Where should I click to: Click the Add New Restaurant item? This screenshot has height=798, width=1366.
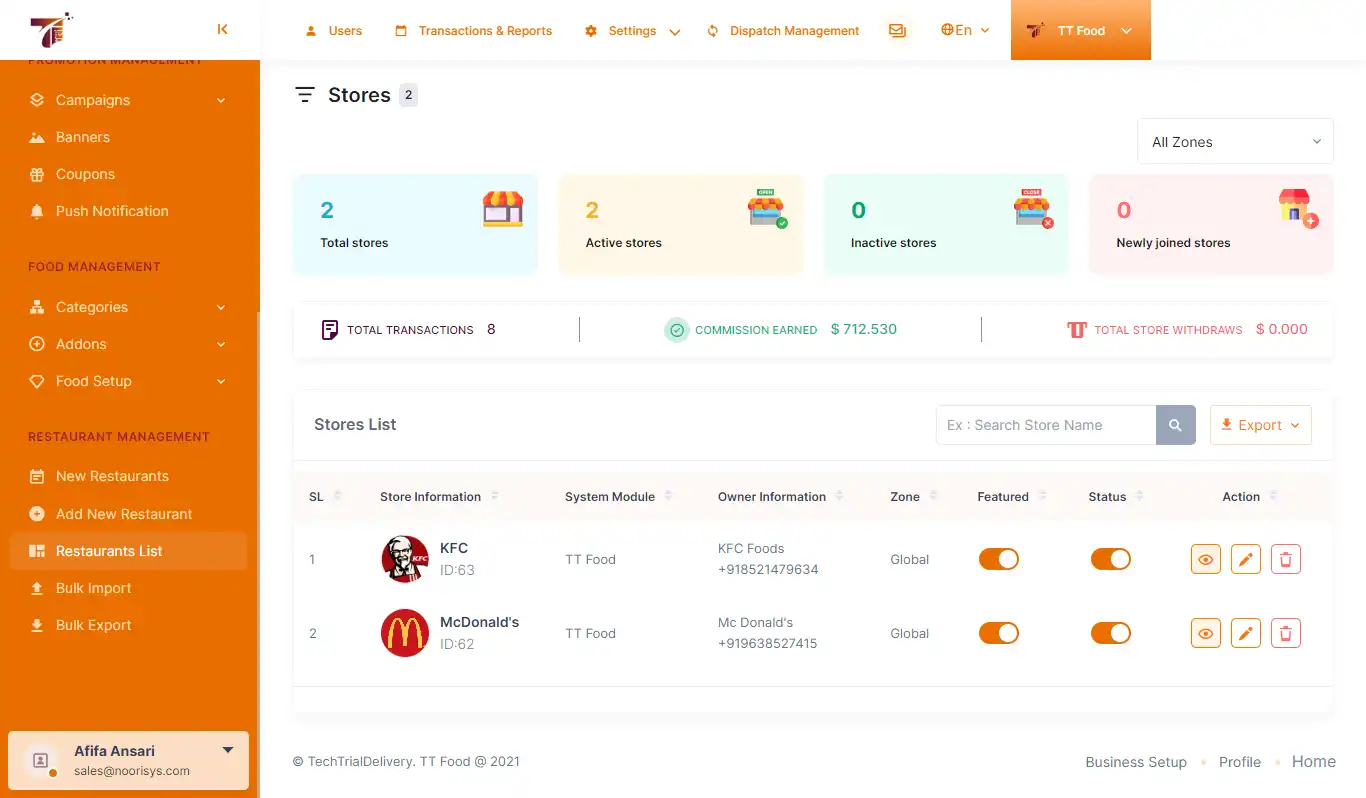(125, 513)
